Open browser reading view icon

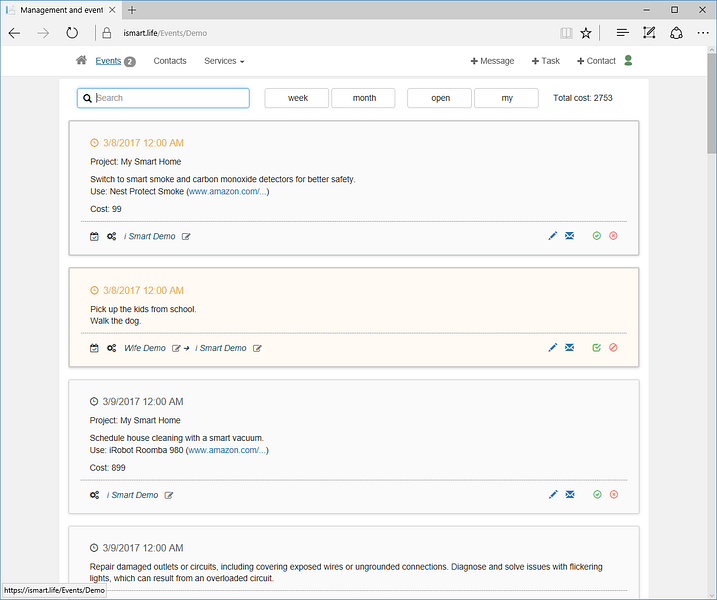pyautogui.click(x=566, y=33)
